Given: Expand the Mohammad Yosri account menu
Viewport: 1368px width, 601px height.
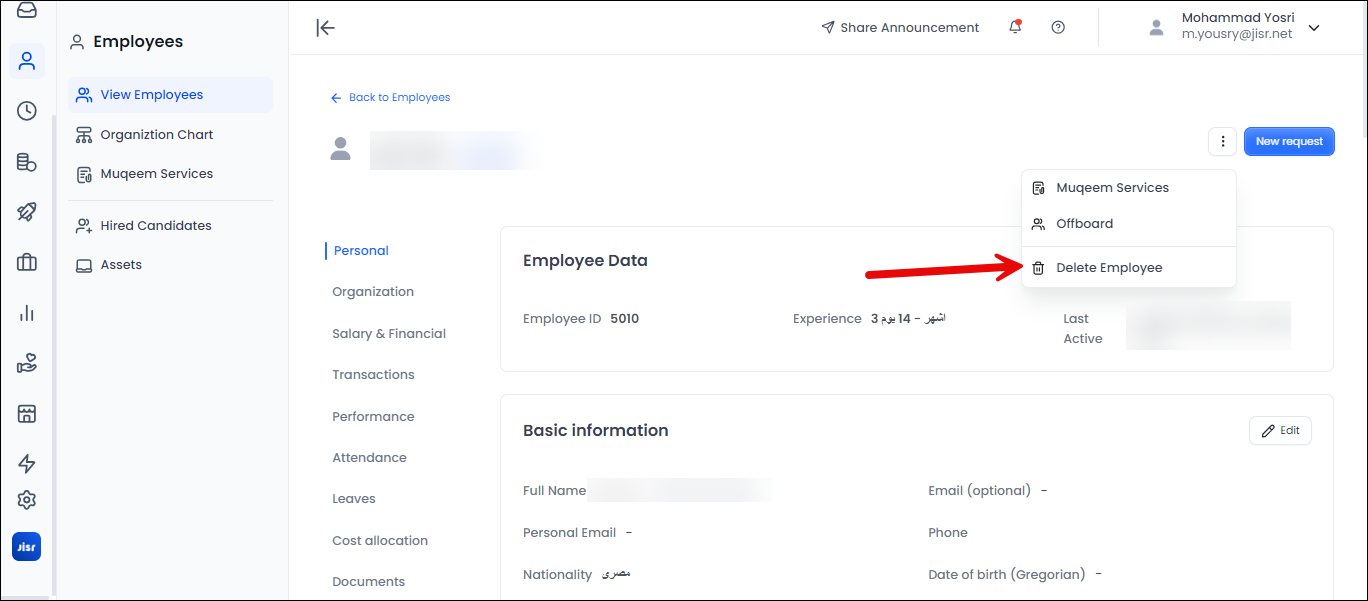Looking at the screenshot, I should [1313, 29].
